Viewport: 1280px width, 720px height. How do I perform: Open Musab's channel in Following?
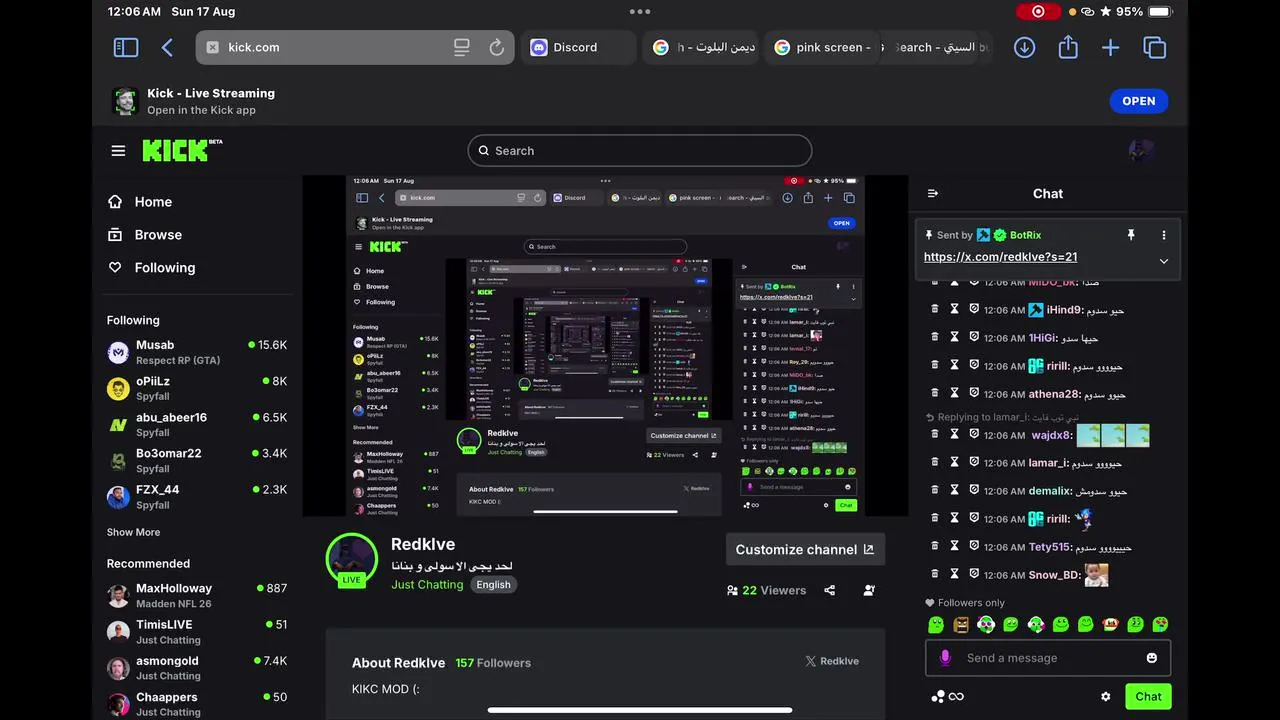tap(196, 352)
